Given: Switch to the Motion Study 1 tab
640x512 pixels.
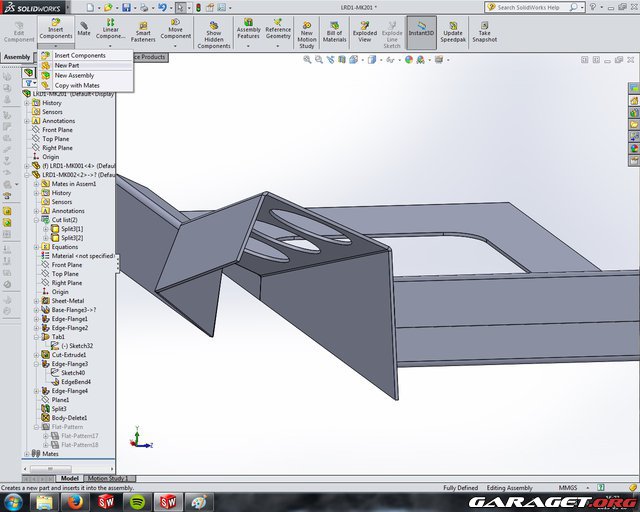Looking at the screenshot, I should tap(106, 478).
